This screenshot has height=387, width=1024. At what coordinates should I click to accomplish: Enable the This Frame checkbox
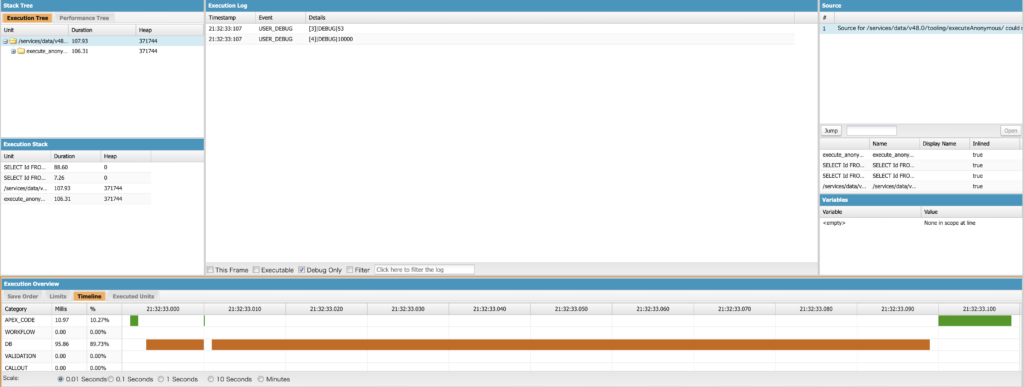[210, 270]
